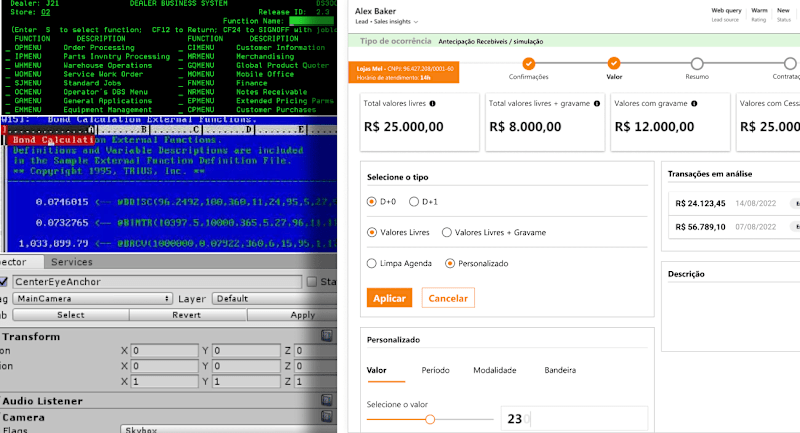This screenshot has width=800, height=433.
Task: Click the CenterEyeAnchor object name field
Action: click(157, 282)
